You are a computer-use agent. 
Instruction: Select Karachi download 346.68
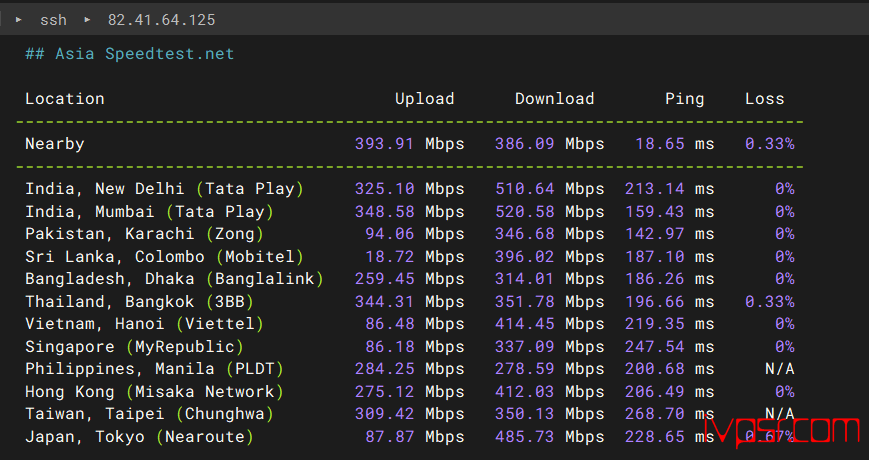pyautogui.click(x=524, y=234)
